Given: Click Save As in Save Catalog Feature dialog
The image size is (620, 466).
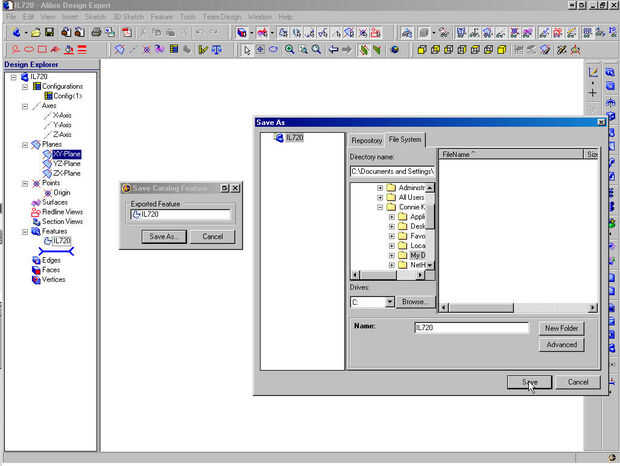Looking at the screenshot, I should tap(164, 236).
